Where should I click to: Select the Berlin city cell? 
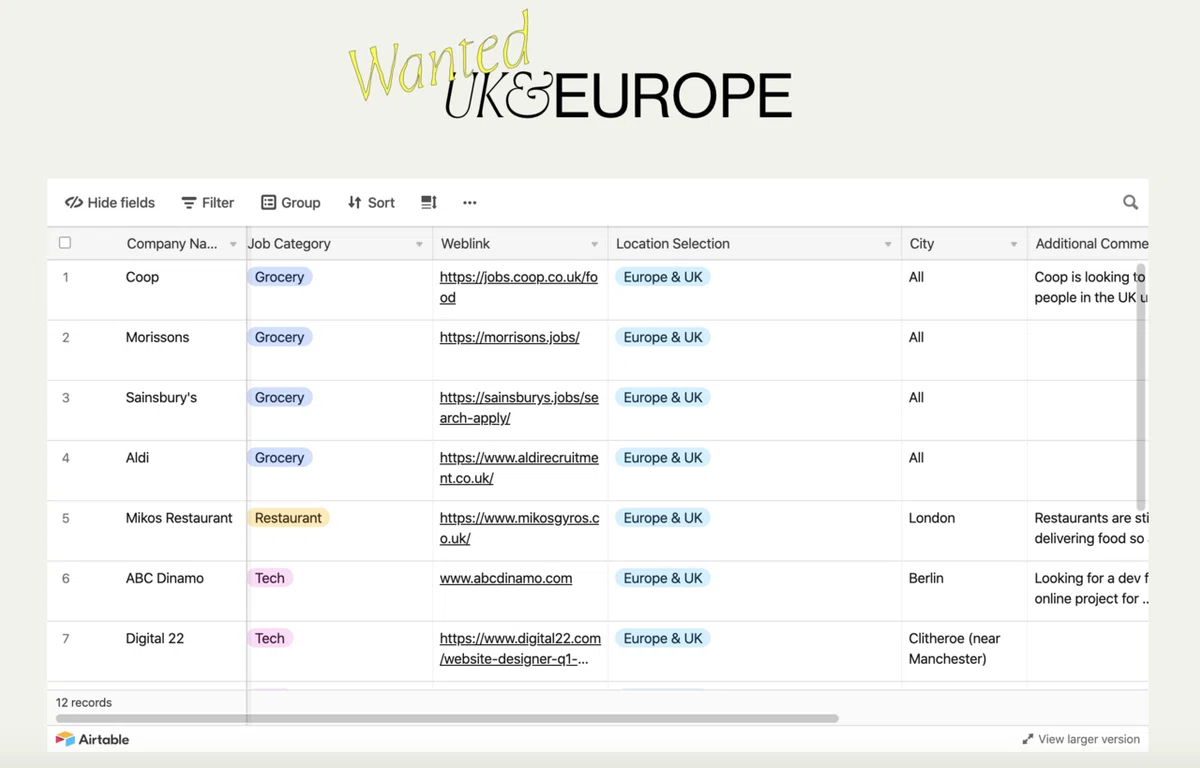click(964, 590)
